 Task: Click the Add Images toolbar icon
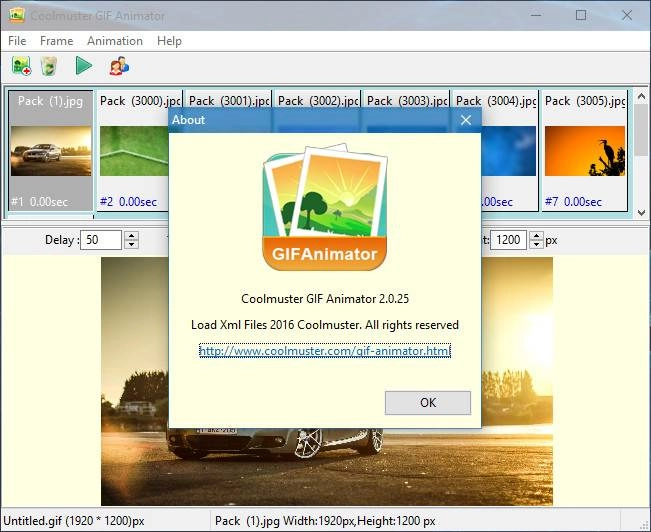(22, 66)
